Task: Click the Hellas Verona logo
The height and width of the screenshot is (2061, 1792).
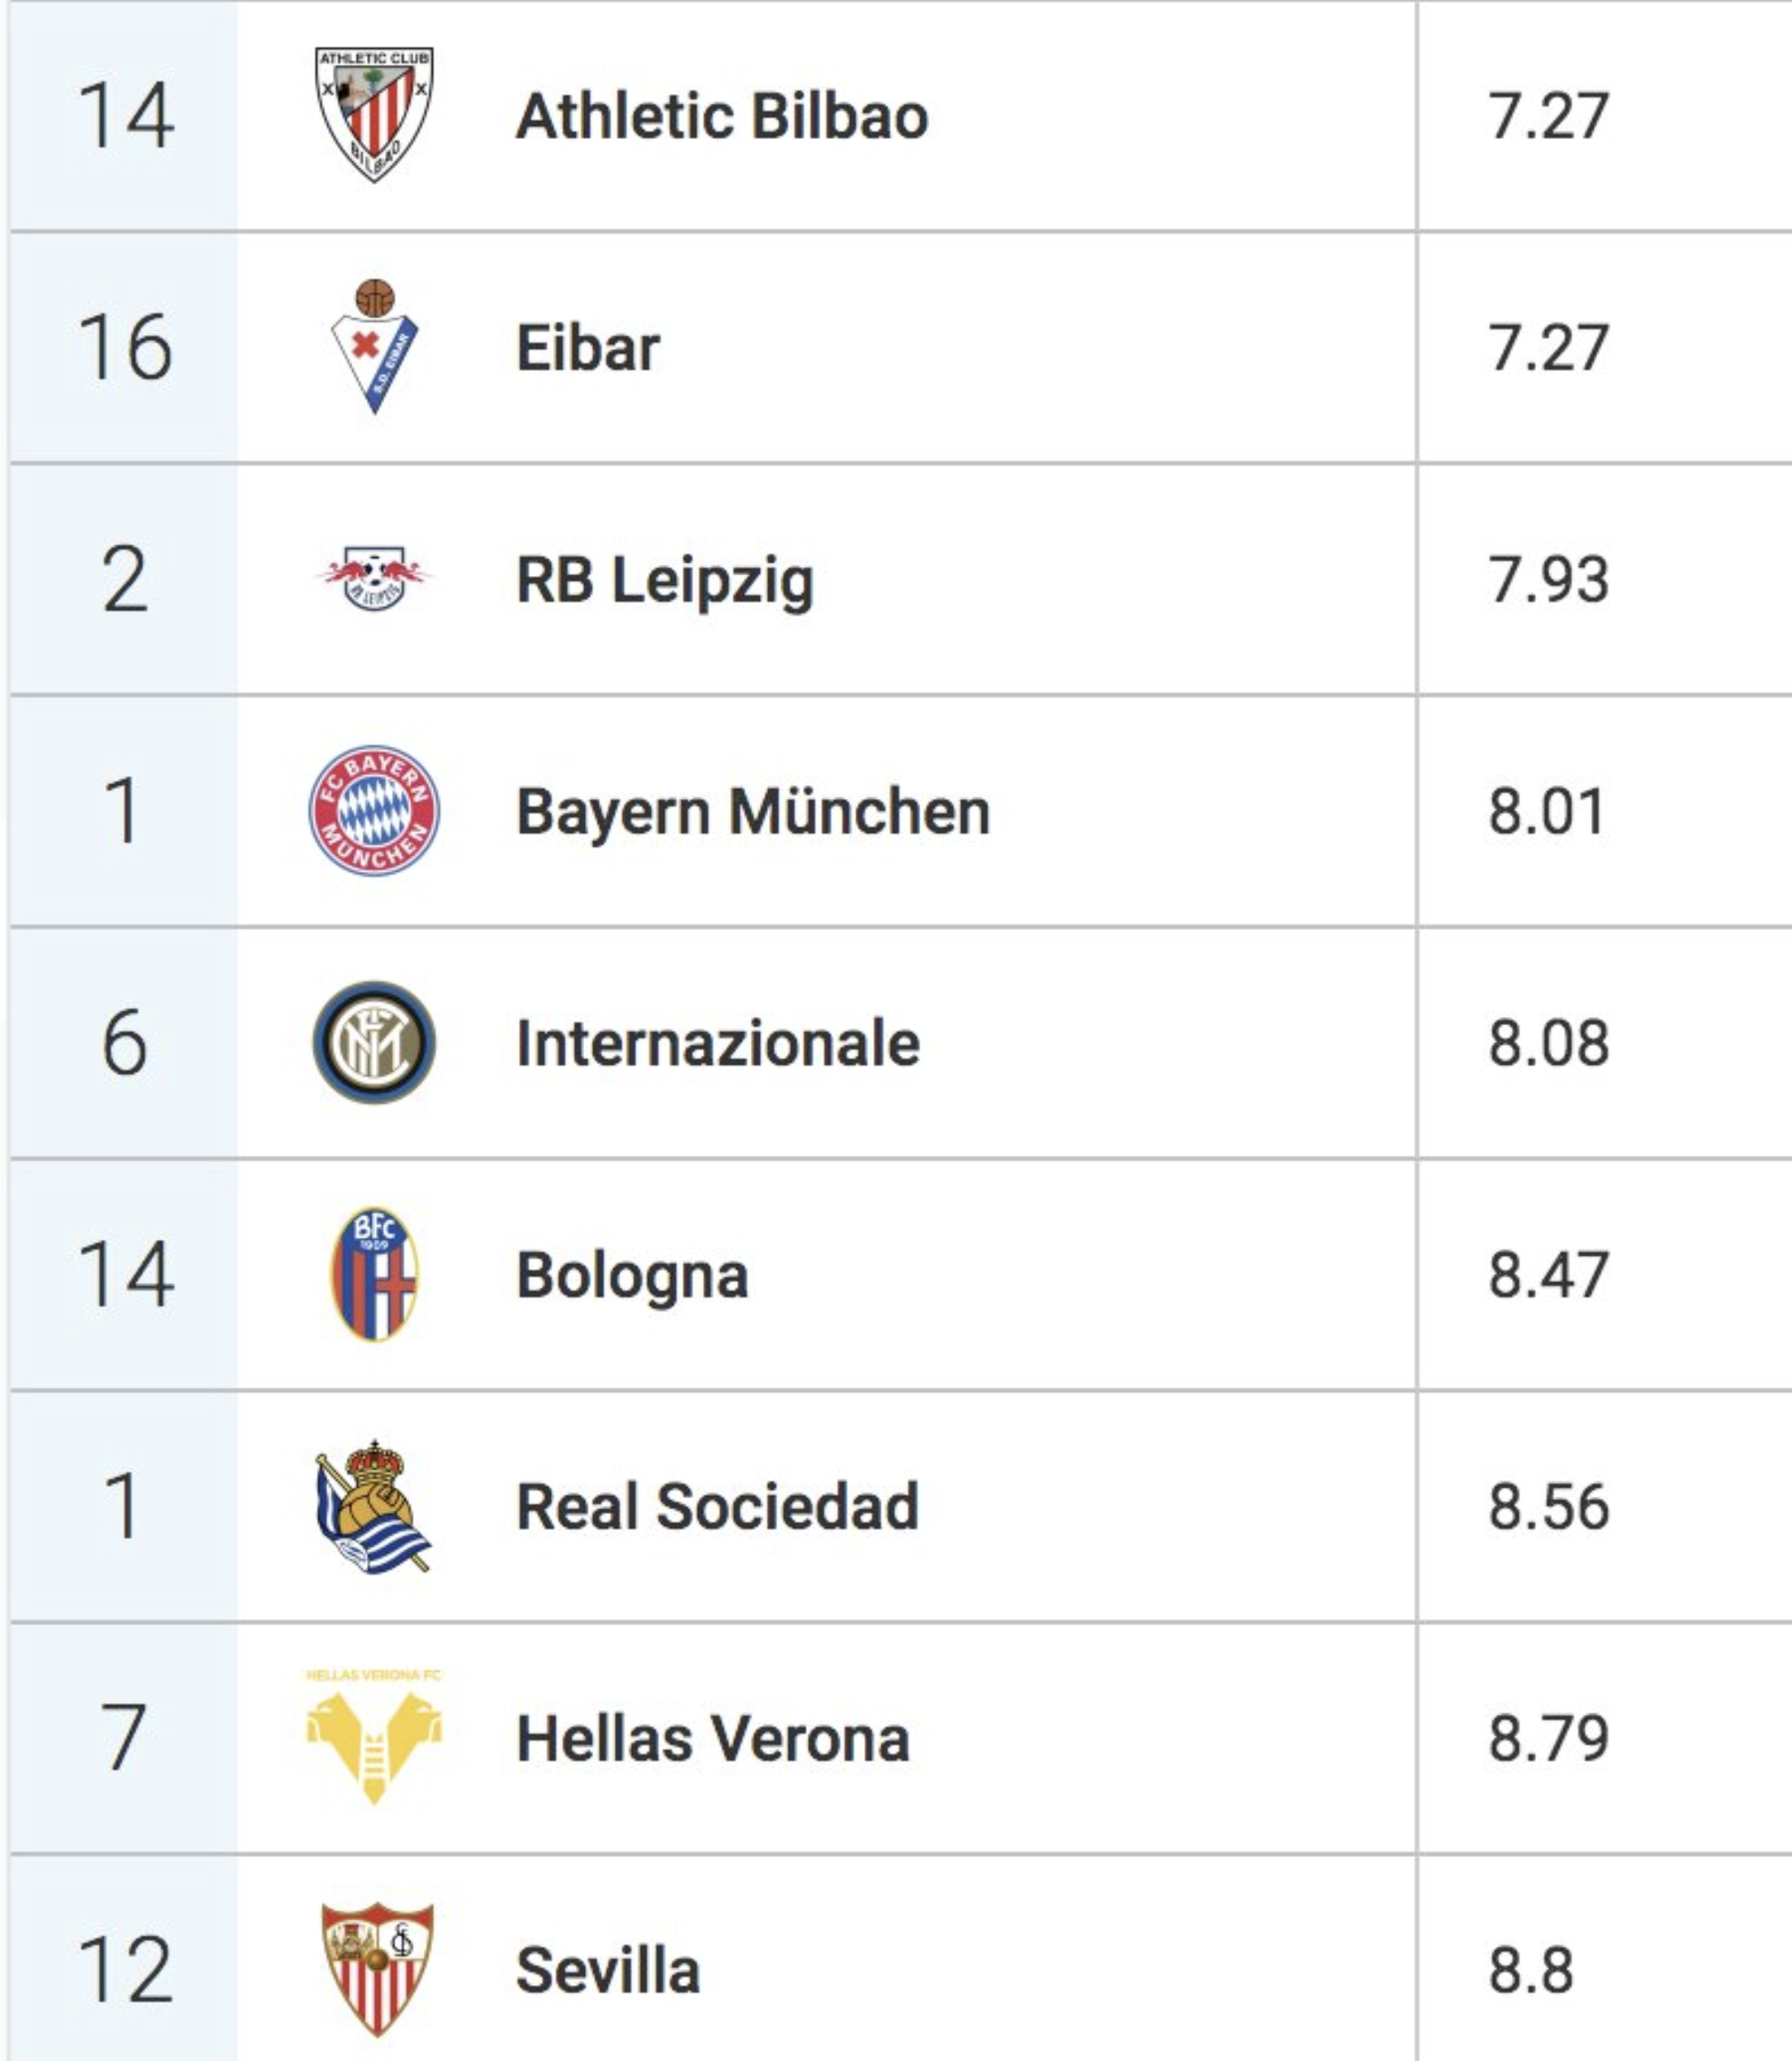Action: [373, 1737]
